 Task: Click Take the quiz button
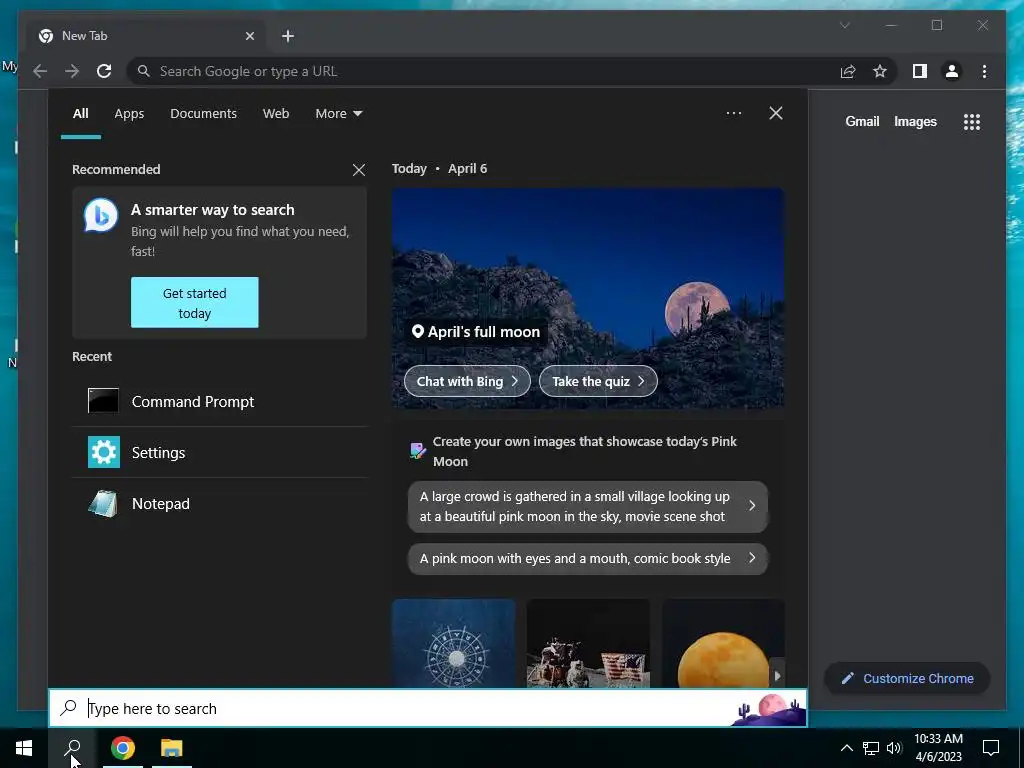598,381
